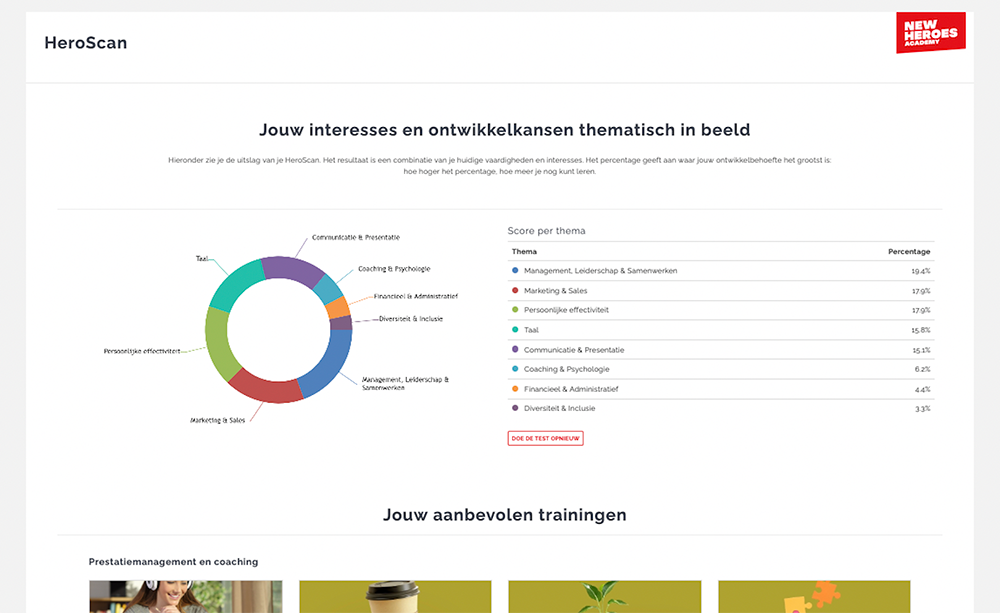Click the 'Coaching & Psychologie' chart label
The image size is (1000, 613).
[x=394, y=269]
